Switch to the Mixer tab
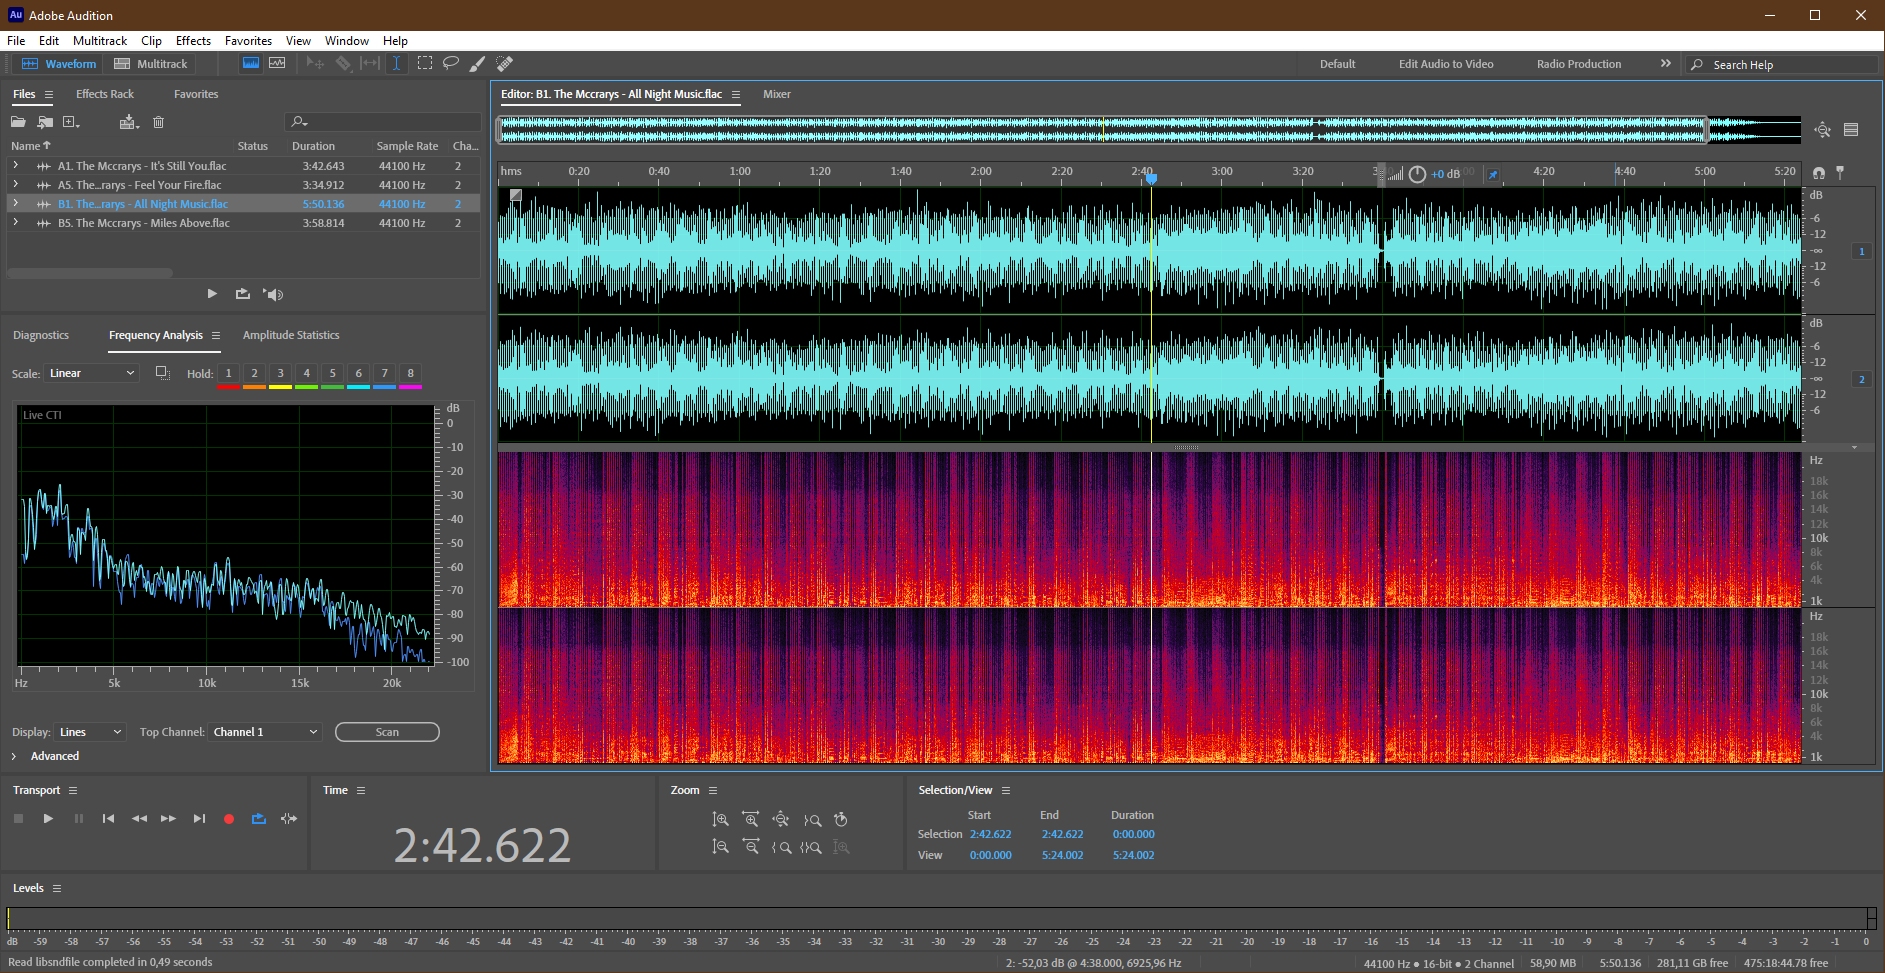This screenshot has width=1885, height=973. click(777, 94)
